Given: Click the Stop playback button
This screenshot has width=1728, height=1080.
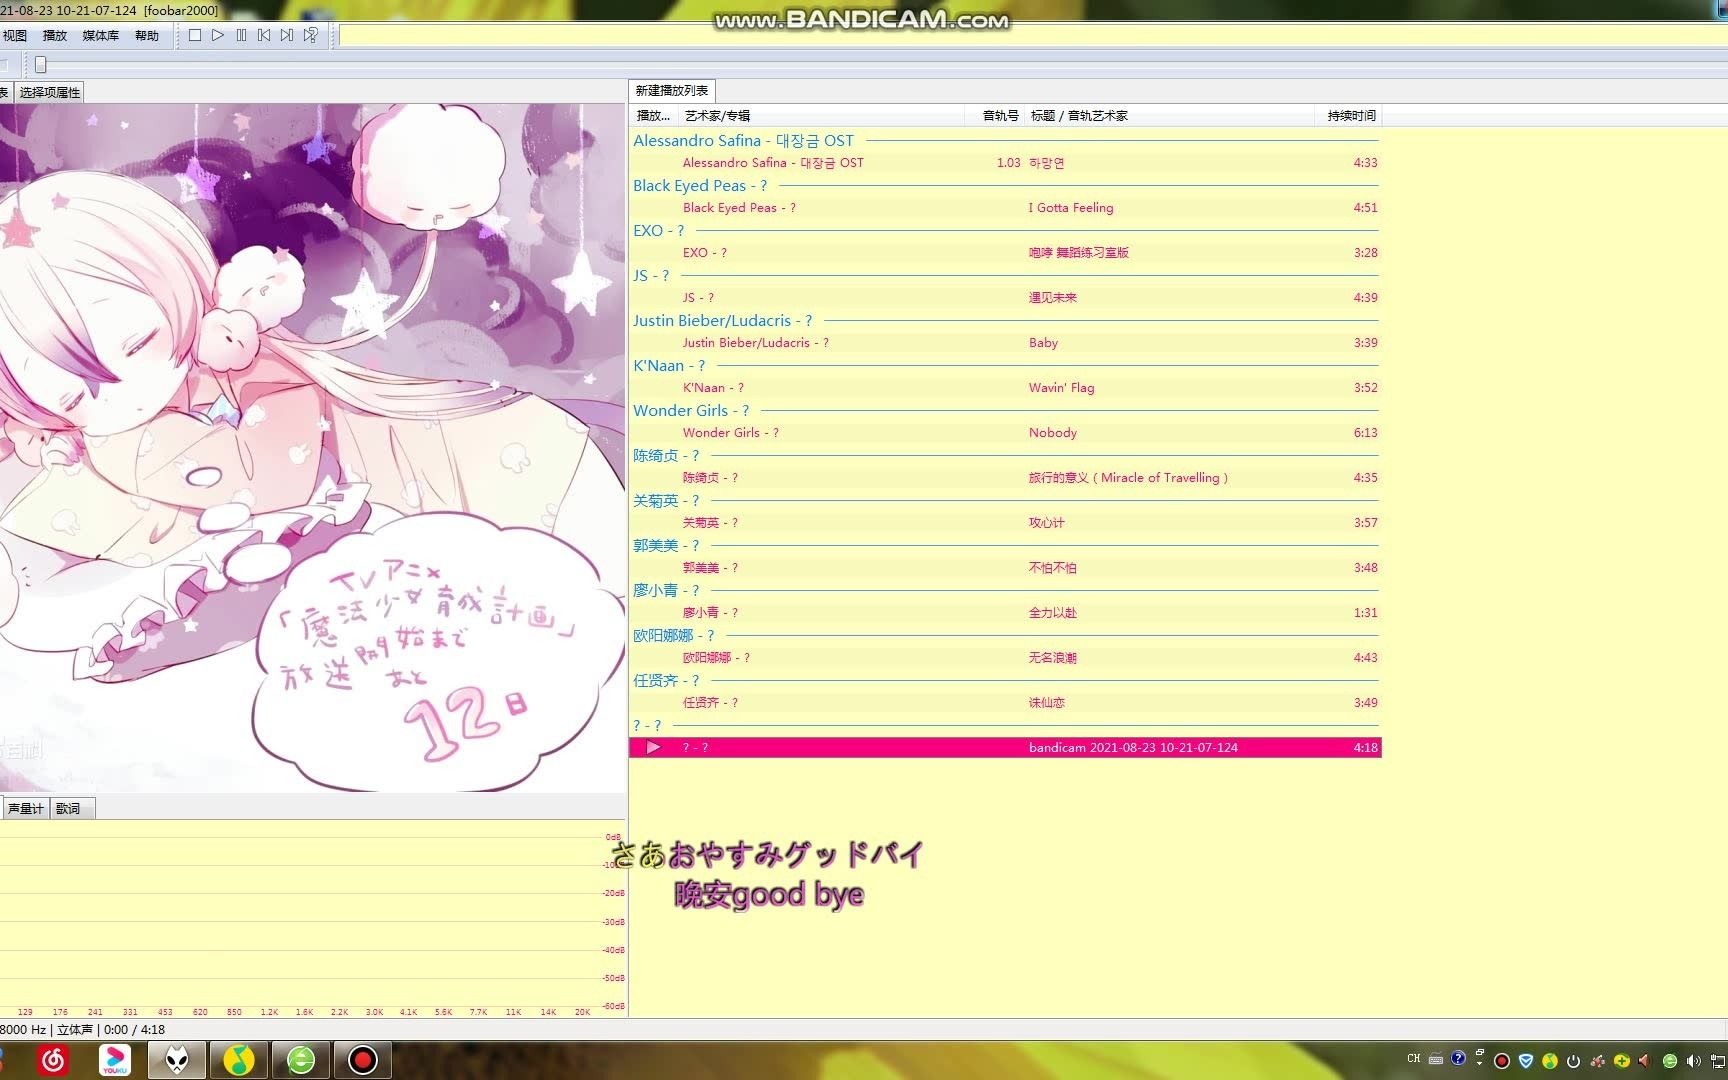Looking at the screenshot, I should click(x=195, y=35).
